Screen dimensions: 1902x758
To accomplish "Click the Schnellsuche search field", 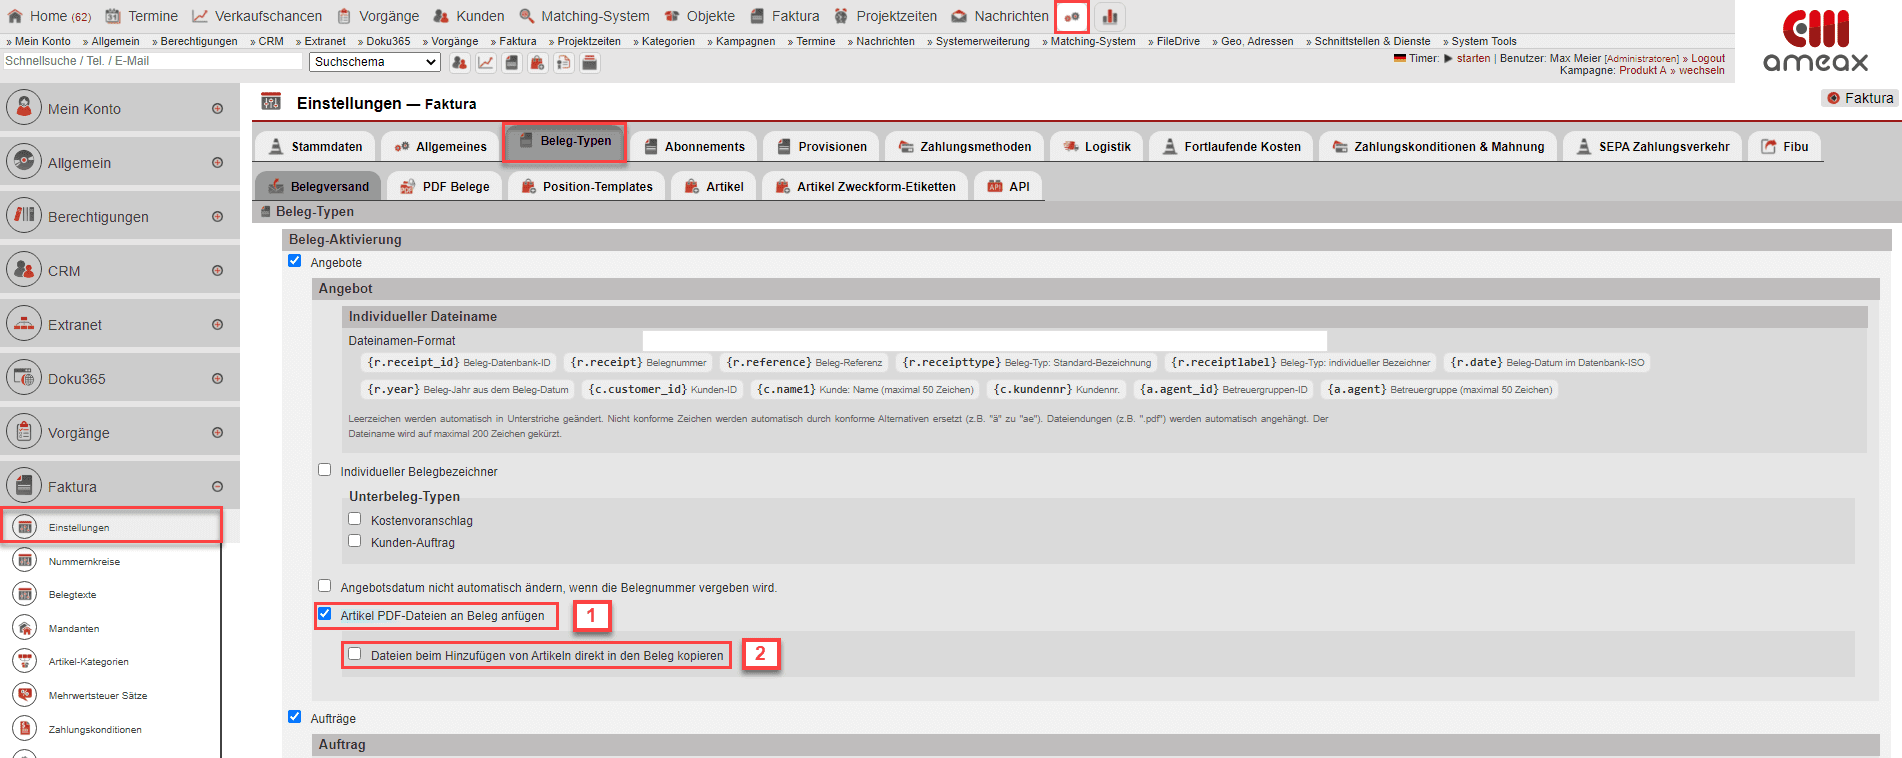I will [x=152, y=61].
